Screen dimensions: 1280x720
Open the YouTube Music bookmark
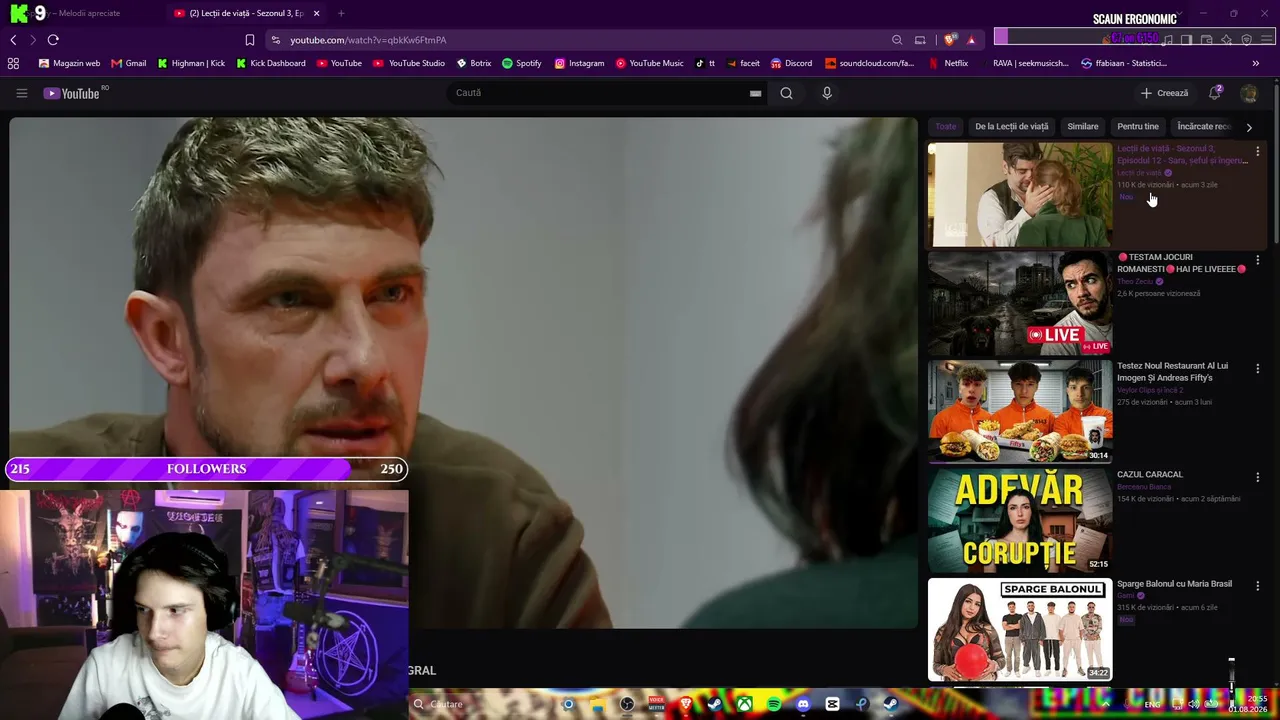point(650,63)
